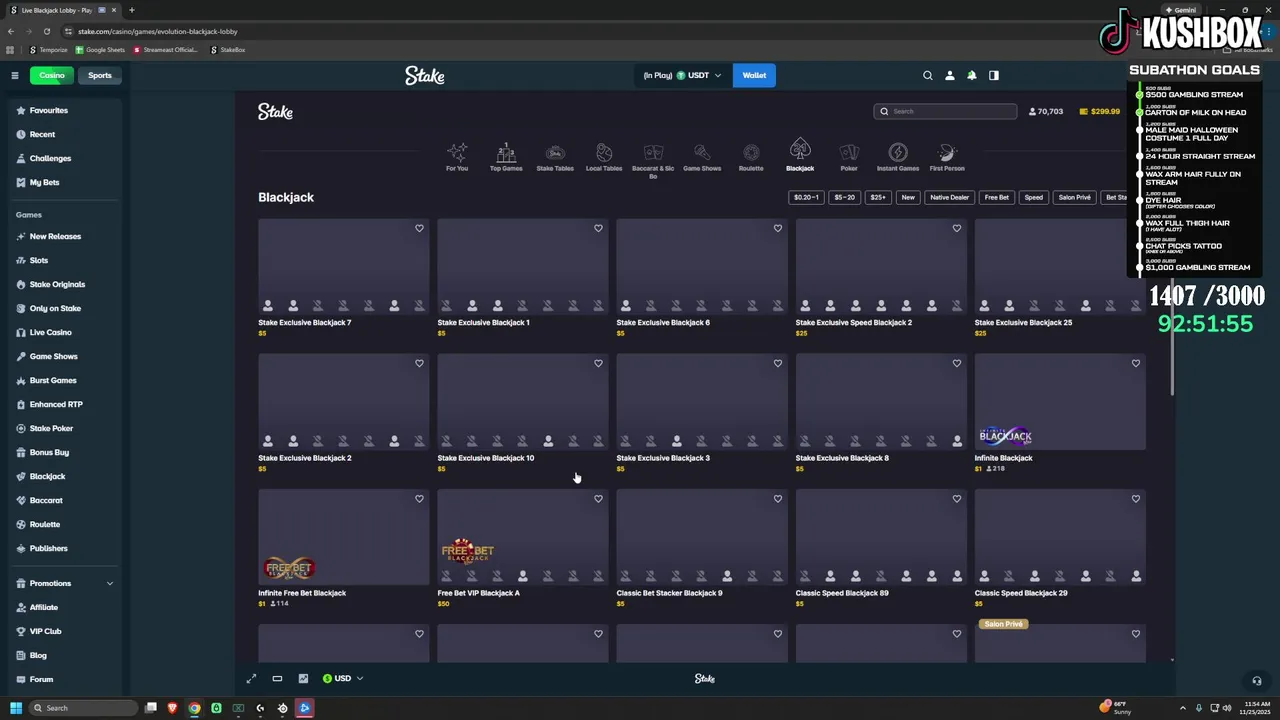Click the lobby Search input field

(945, 111)
